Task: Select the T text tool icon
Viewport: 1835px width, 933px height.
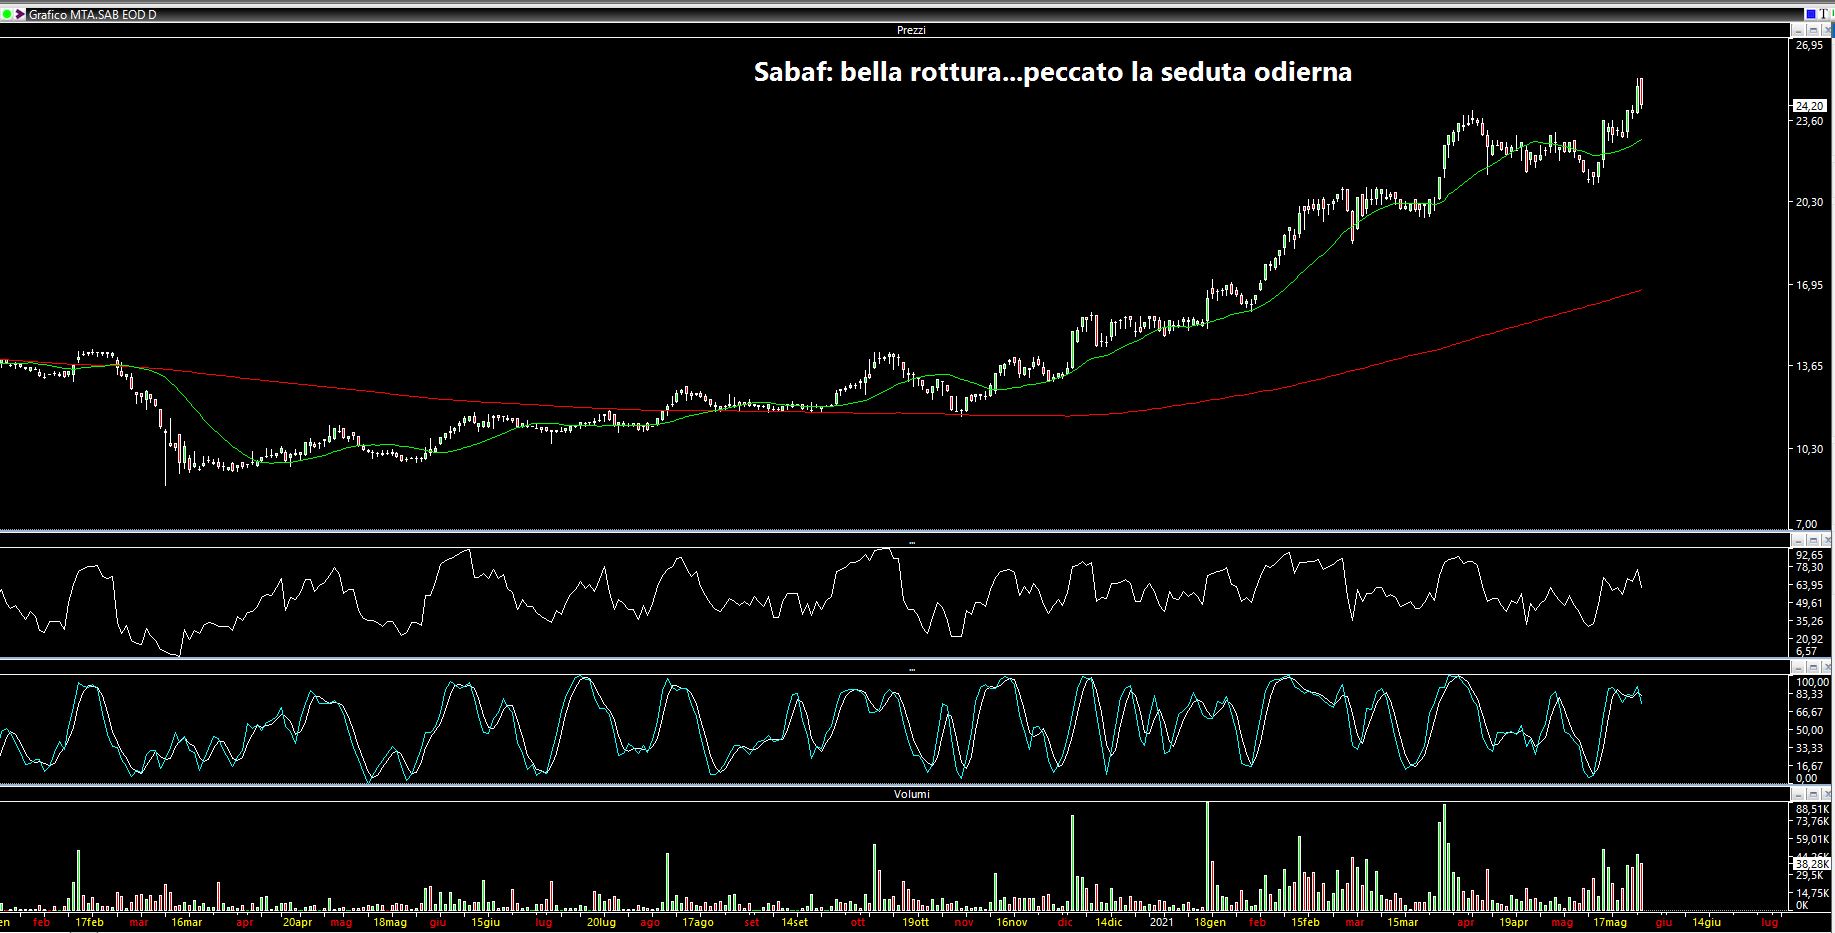Action: 1824,14
